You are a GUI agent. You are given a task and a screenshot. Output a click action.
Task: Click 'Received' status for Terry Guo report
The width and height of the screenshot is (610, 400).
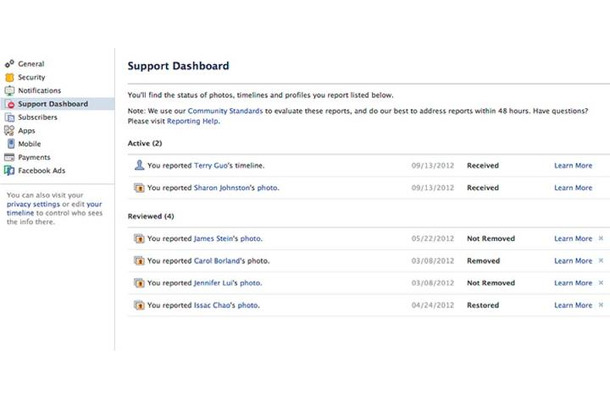point(483,165)
